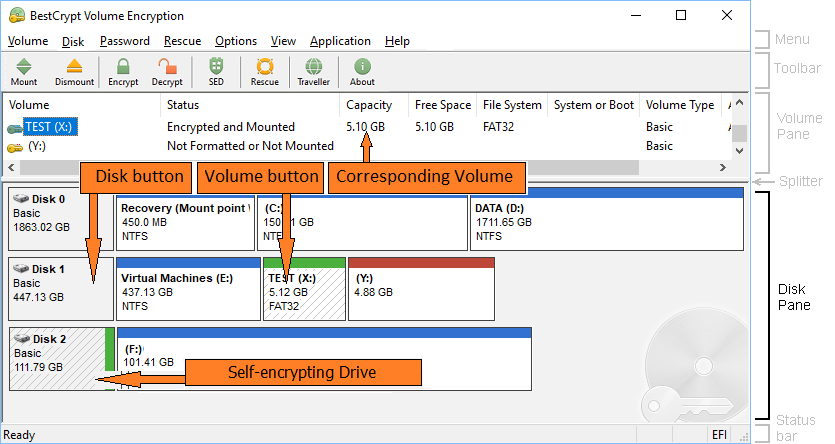Select the (Y:) 4.88 GB partition
This screenshot has height=444, width=835.
point(421,289)
